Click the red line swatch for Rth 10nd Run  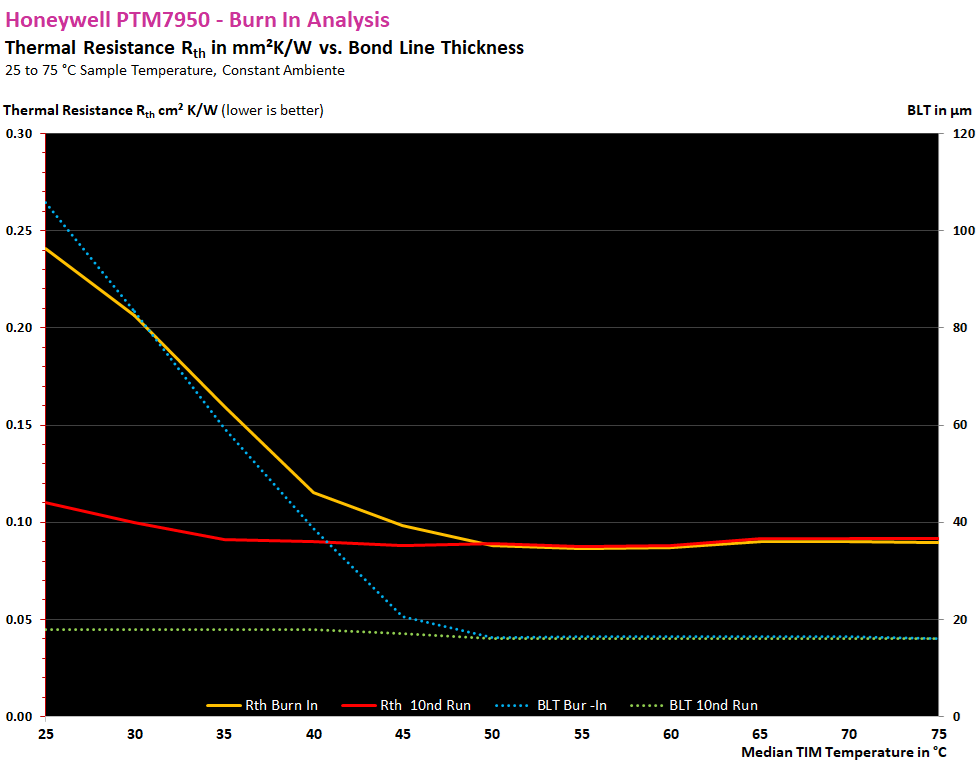[x=359, y=705]
